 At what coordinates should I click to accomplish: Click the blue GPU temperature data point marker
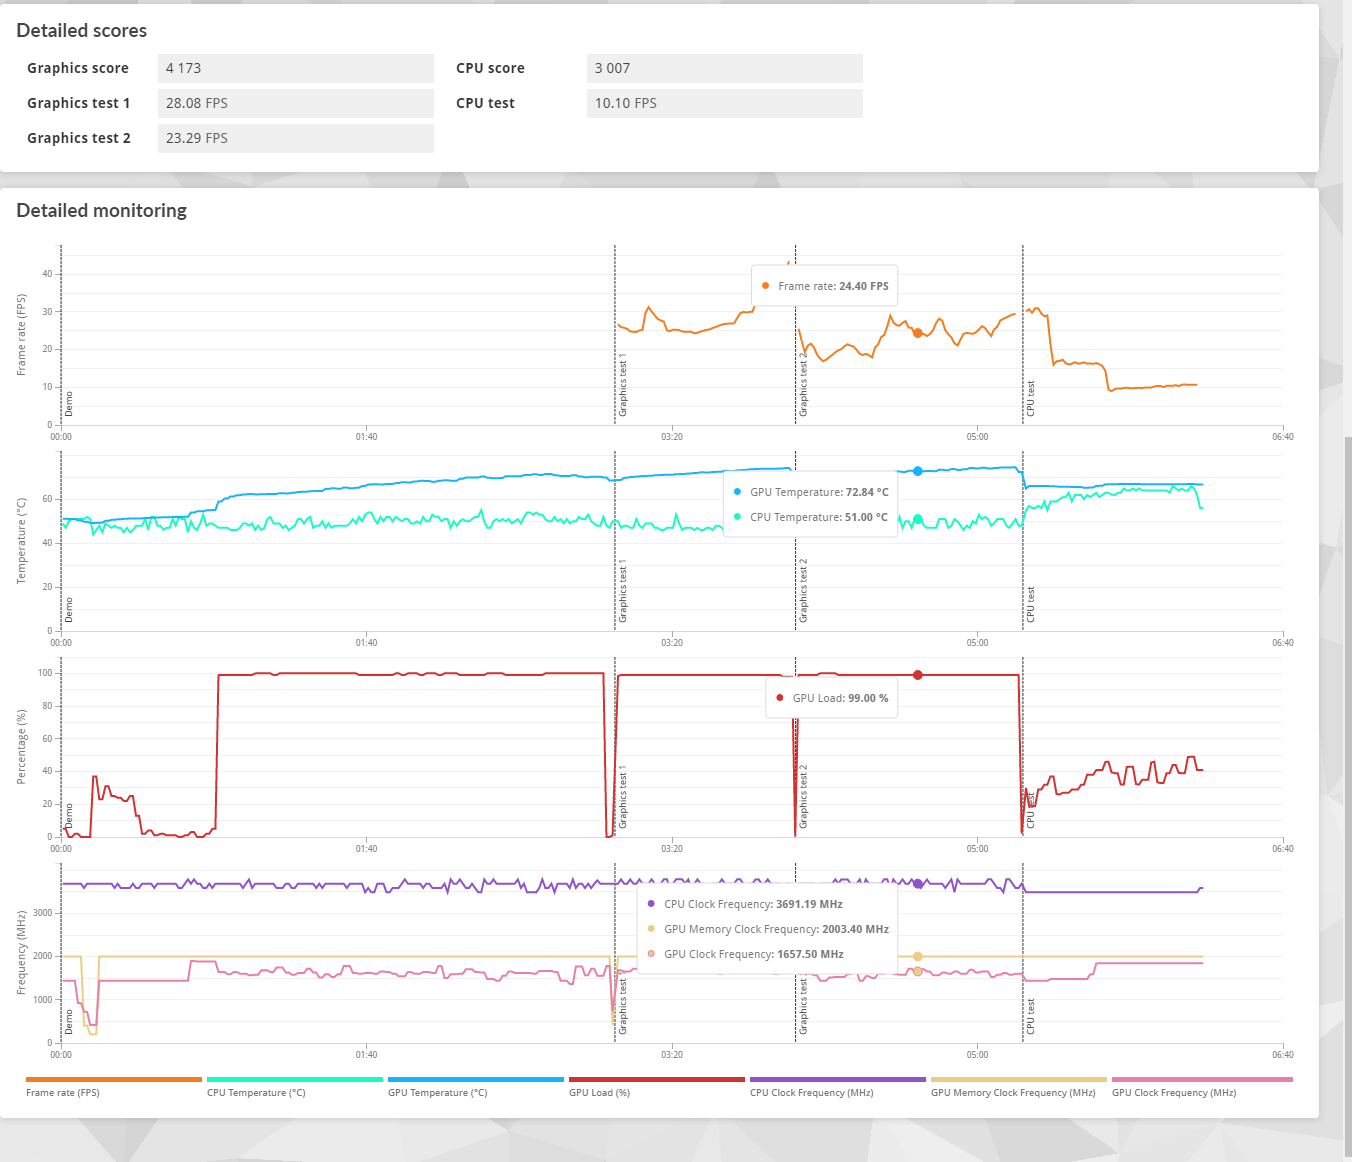[917, 471]
